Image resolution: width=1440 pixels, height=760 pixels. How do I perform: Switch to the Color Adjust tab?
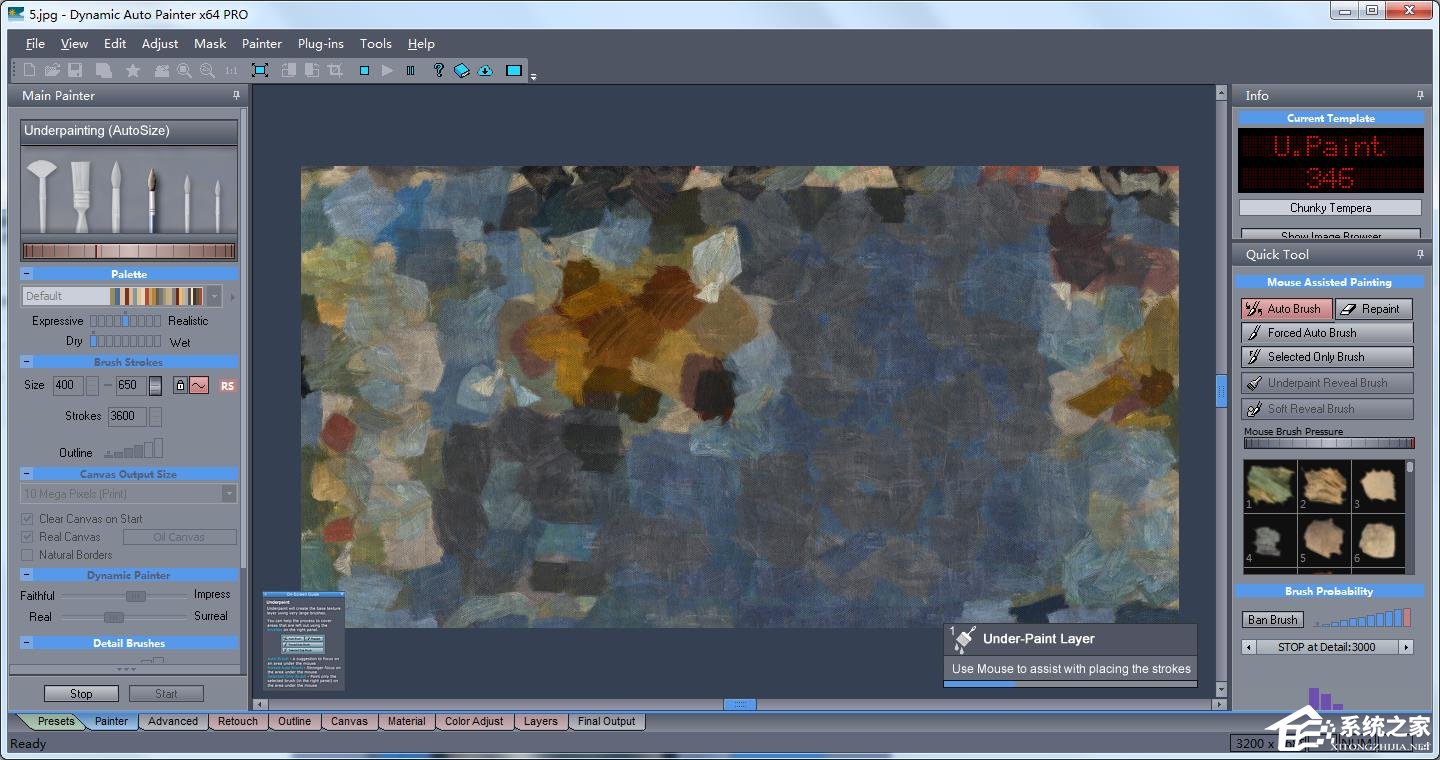coord(474,721)
